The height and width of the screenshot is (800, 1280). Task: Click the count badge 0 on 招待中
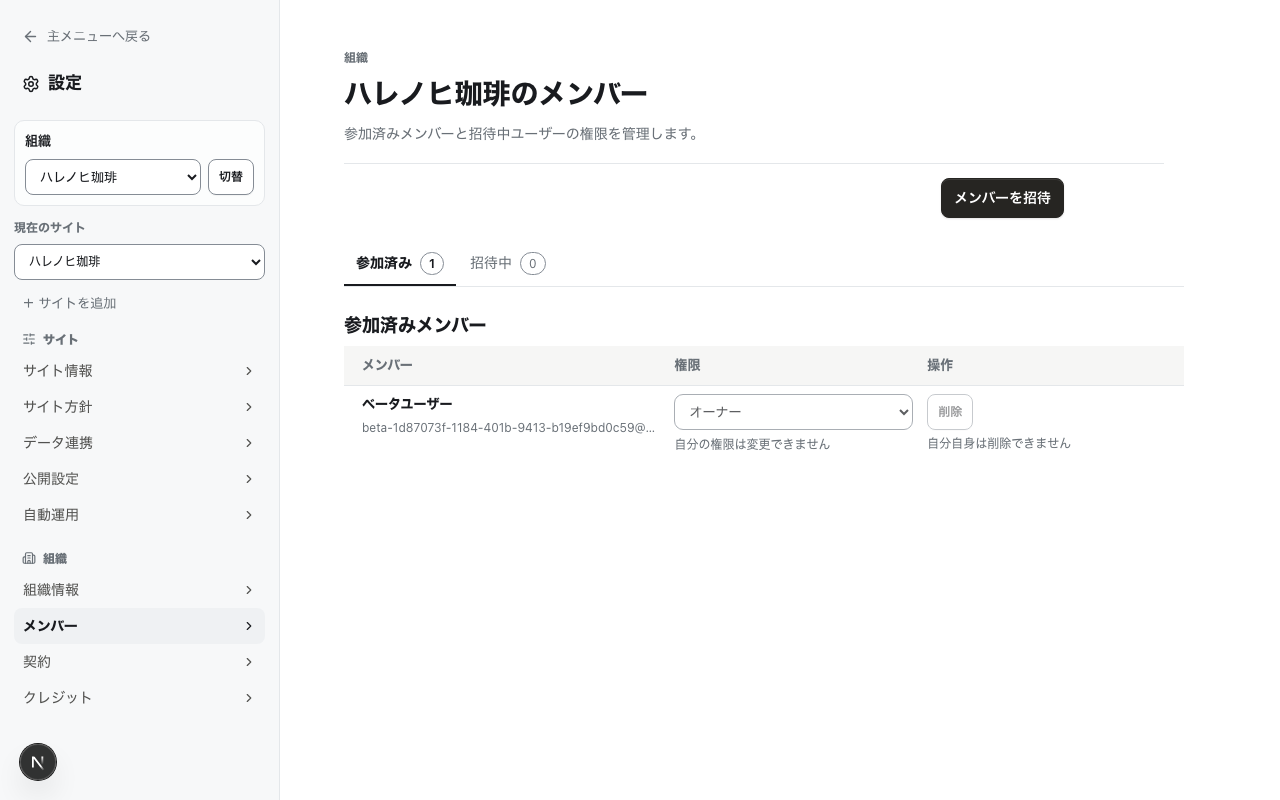(x=533, y=264)
